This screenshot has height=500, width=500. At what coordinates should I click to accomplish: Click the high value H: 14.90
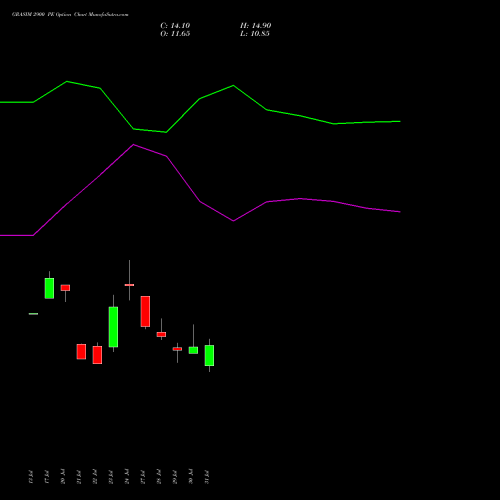[x=255, y=26]
